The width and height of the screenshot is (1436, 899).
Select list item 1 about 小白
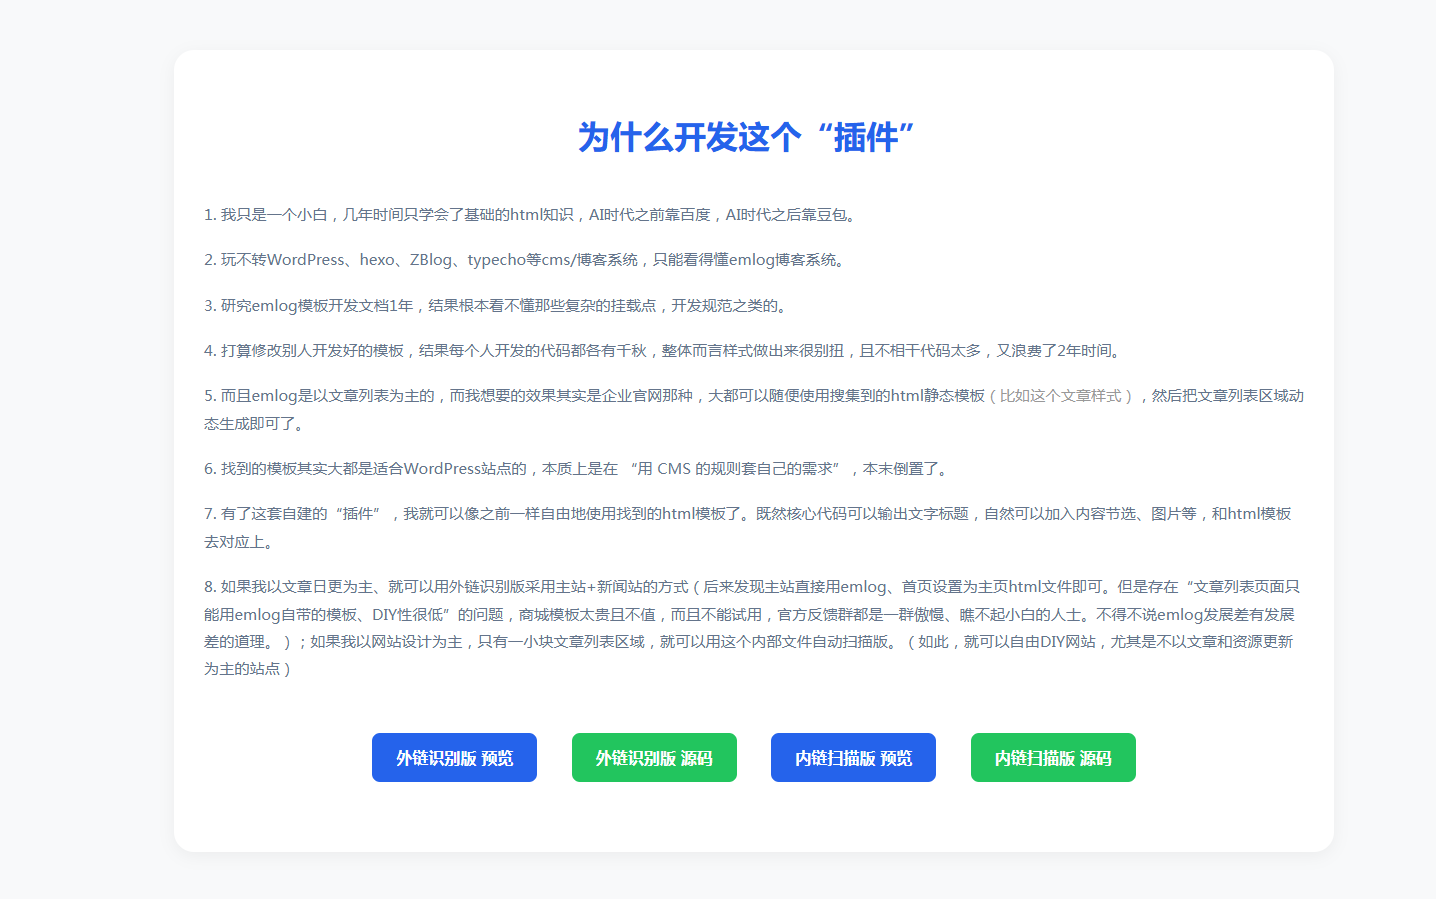click(400, 215)
